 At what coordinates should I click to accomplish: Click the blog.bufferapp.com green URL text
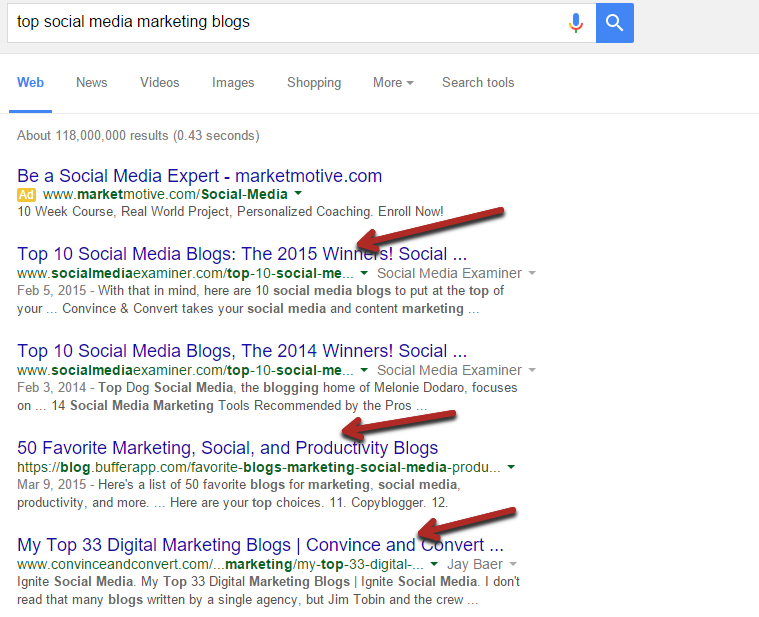pyautogui.click(x=259, y=467)
